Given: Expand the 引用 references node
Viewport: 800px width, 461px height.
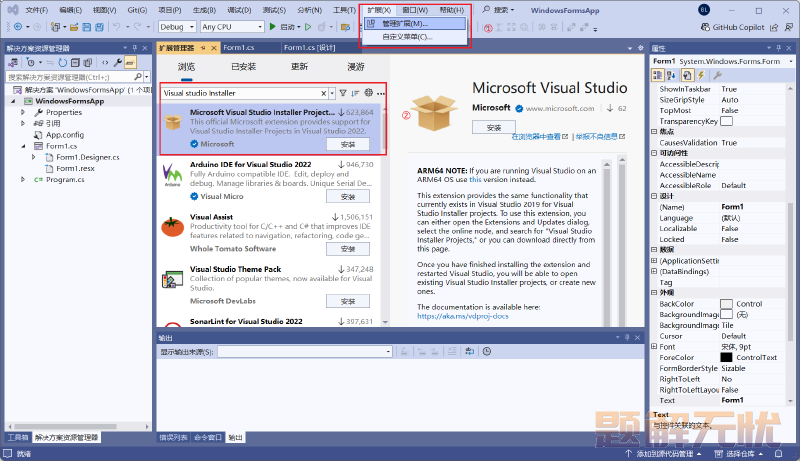Looking at the screenshot, I should 23,123.
